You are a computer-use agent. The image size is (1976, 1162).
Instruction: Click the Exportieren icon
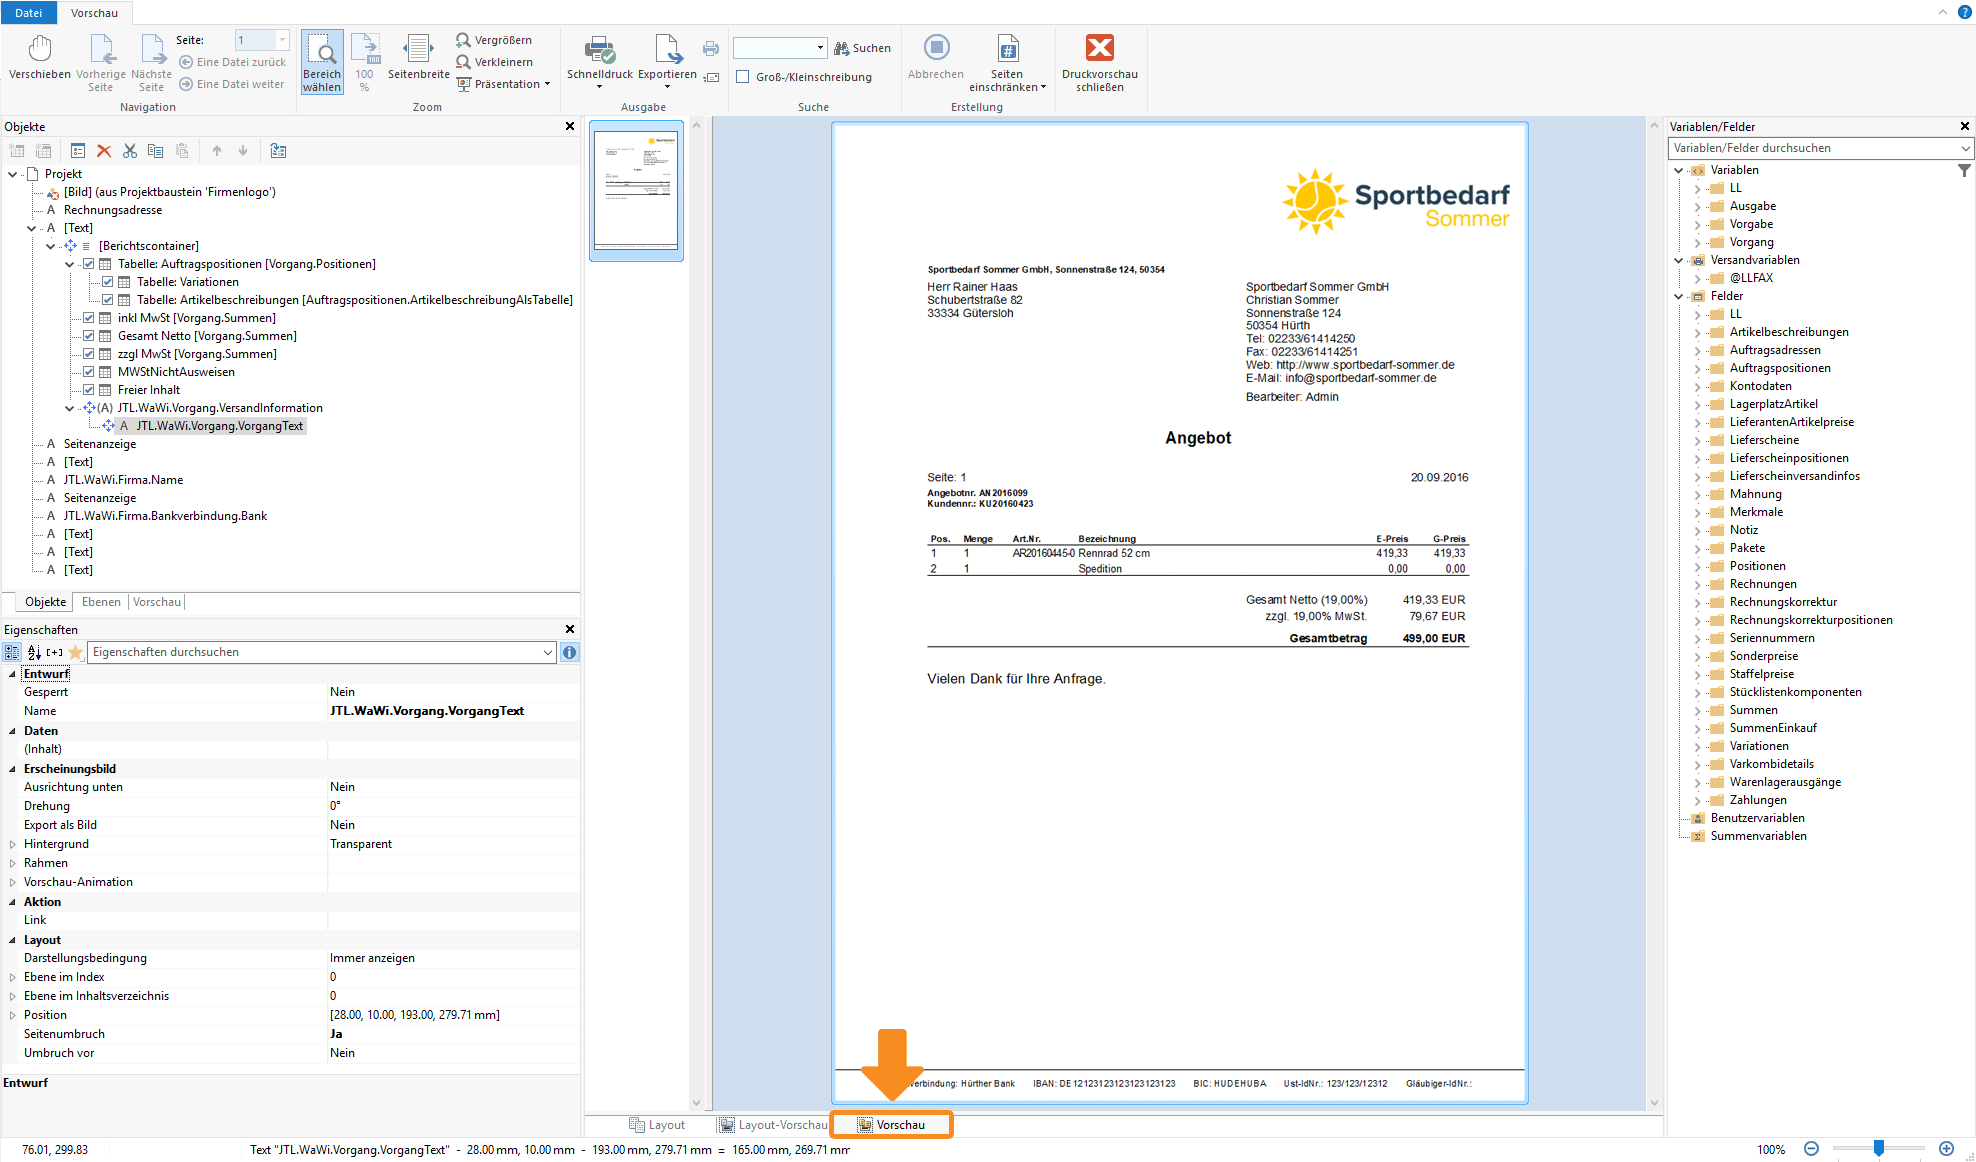[x=667, y=50]
